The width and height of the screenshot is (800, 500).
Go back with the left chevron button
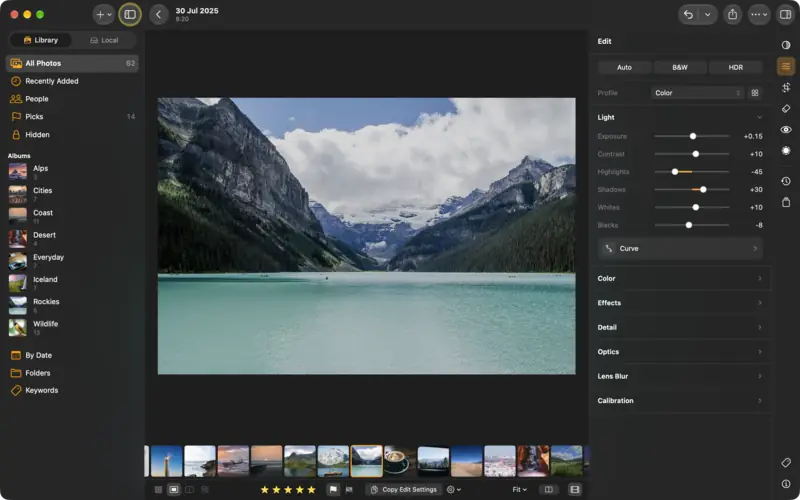[x=159, y=14]
